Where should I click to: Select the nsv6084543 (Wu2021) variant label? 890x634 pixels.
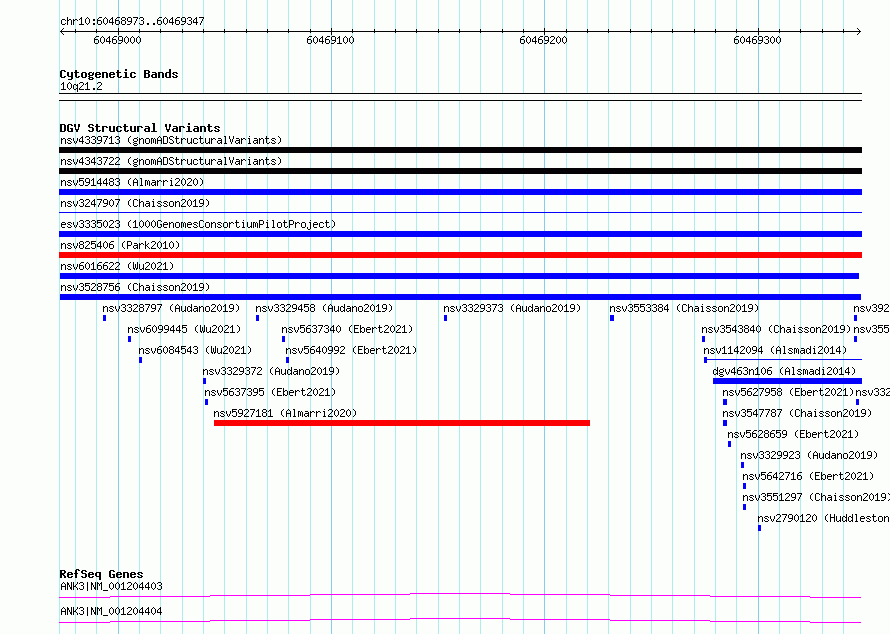click(x=195, y=350)
